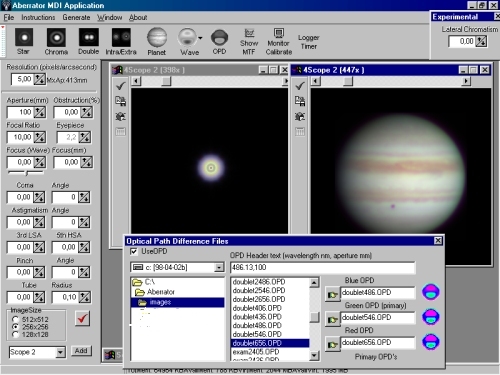Expand the Wave tool dropdown arrow

[200, 38]
